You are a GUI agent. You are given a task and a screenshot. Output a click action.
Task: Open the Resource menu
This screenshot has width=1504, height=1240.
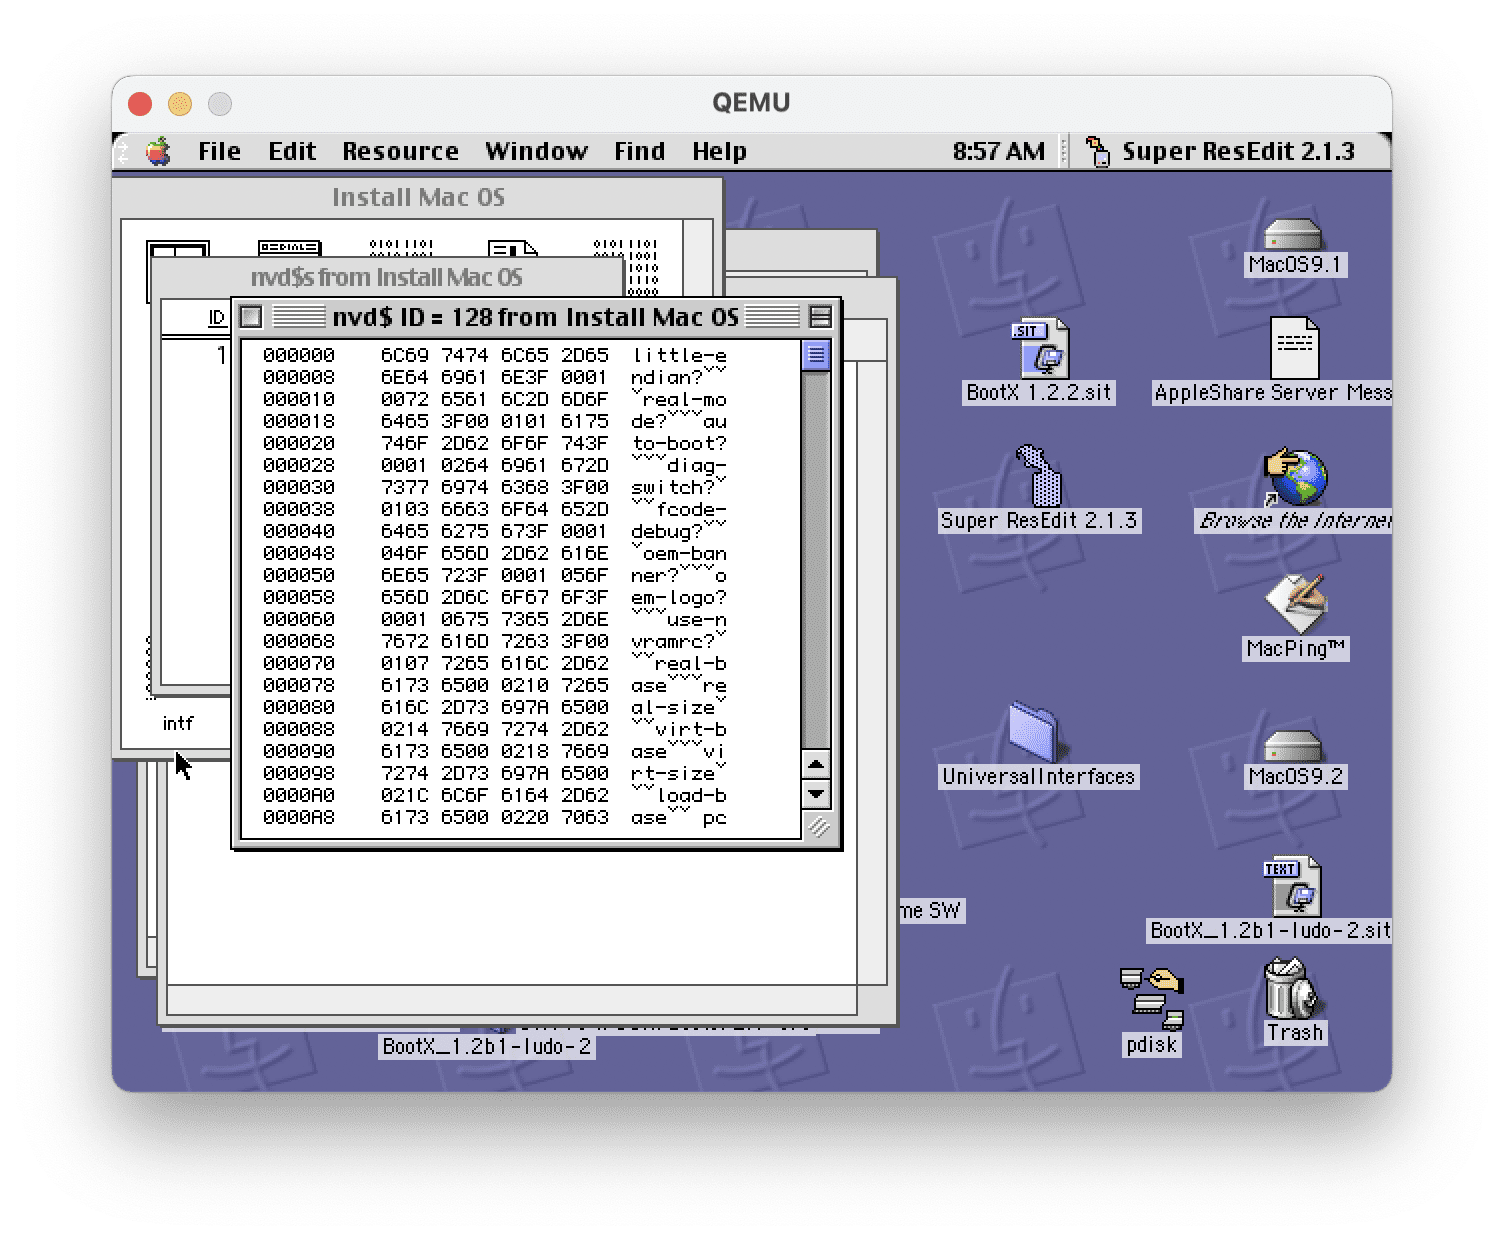[x=400, y=152]
